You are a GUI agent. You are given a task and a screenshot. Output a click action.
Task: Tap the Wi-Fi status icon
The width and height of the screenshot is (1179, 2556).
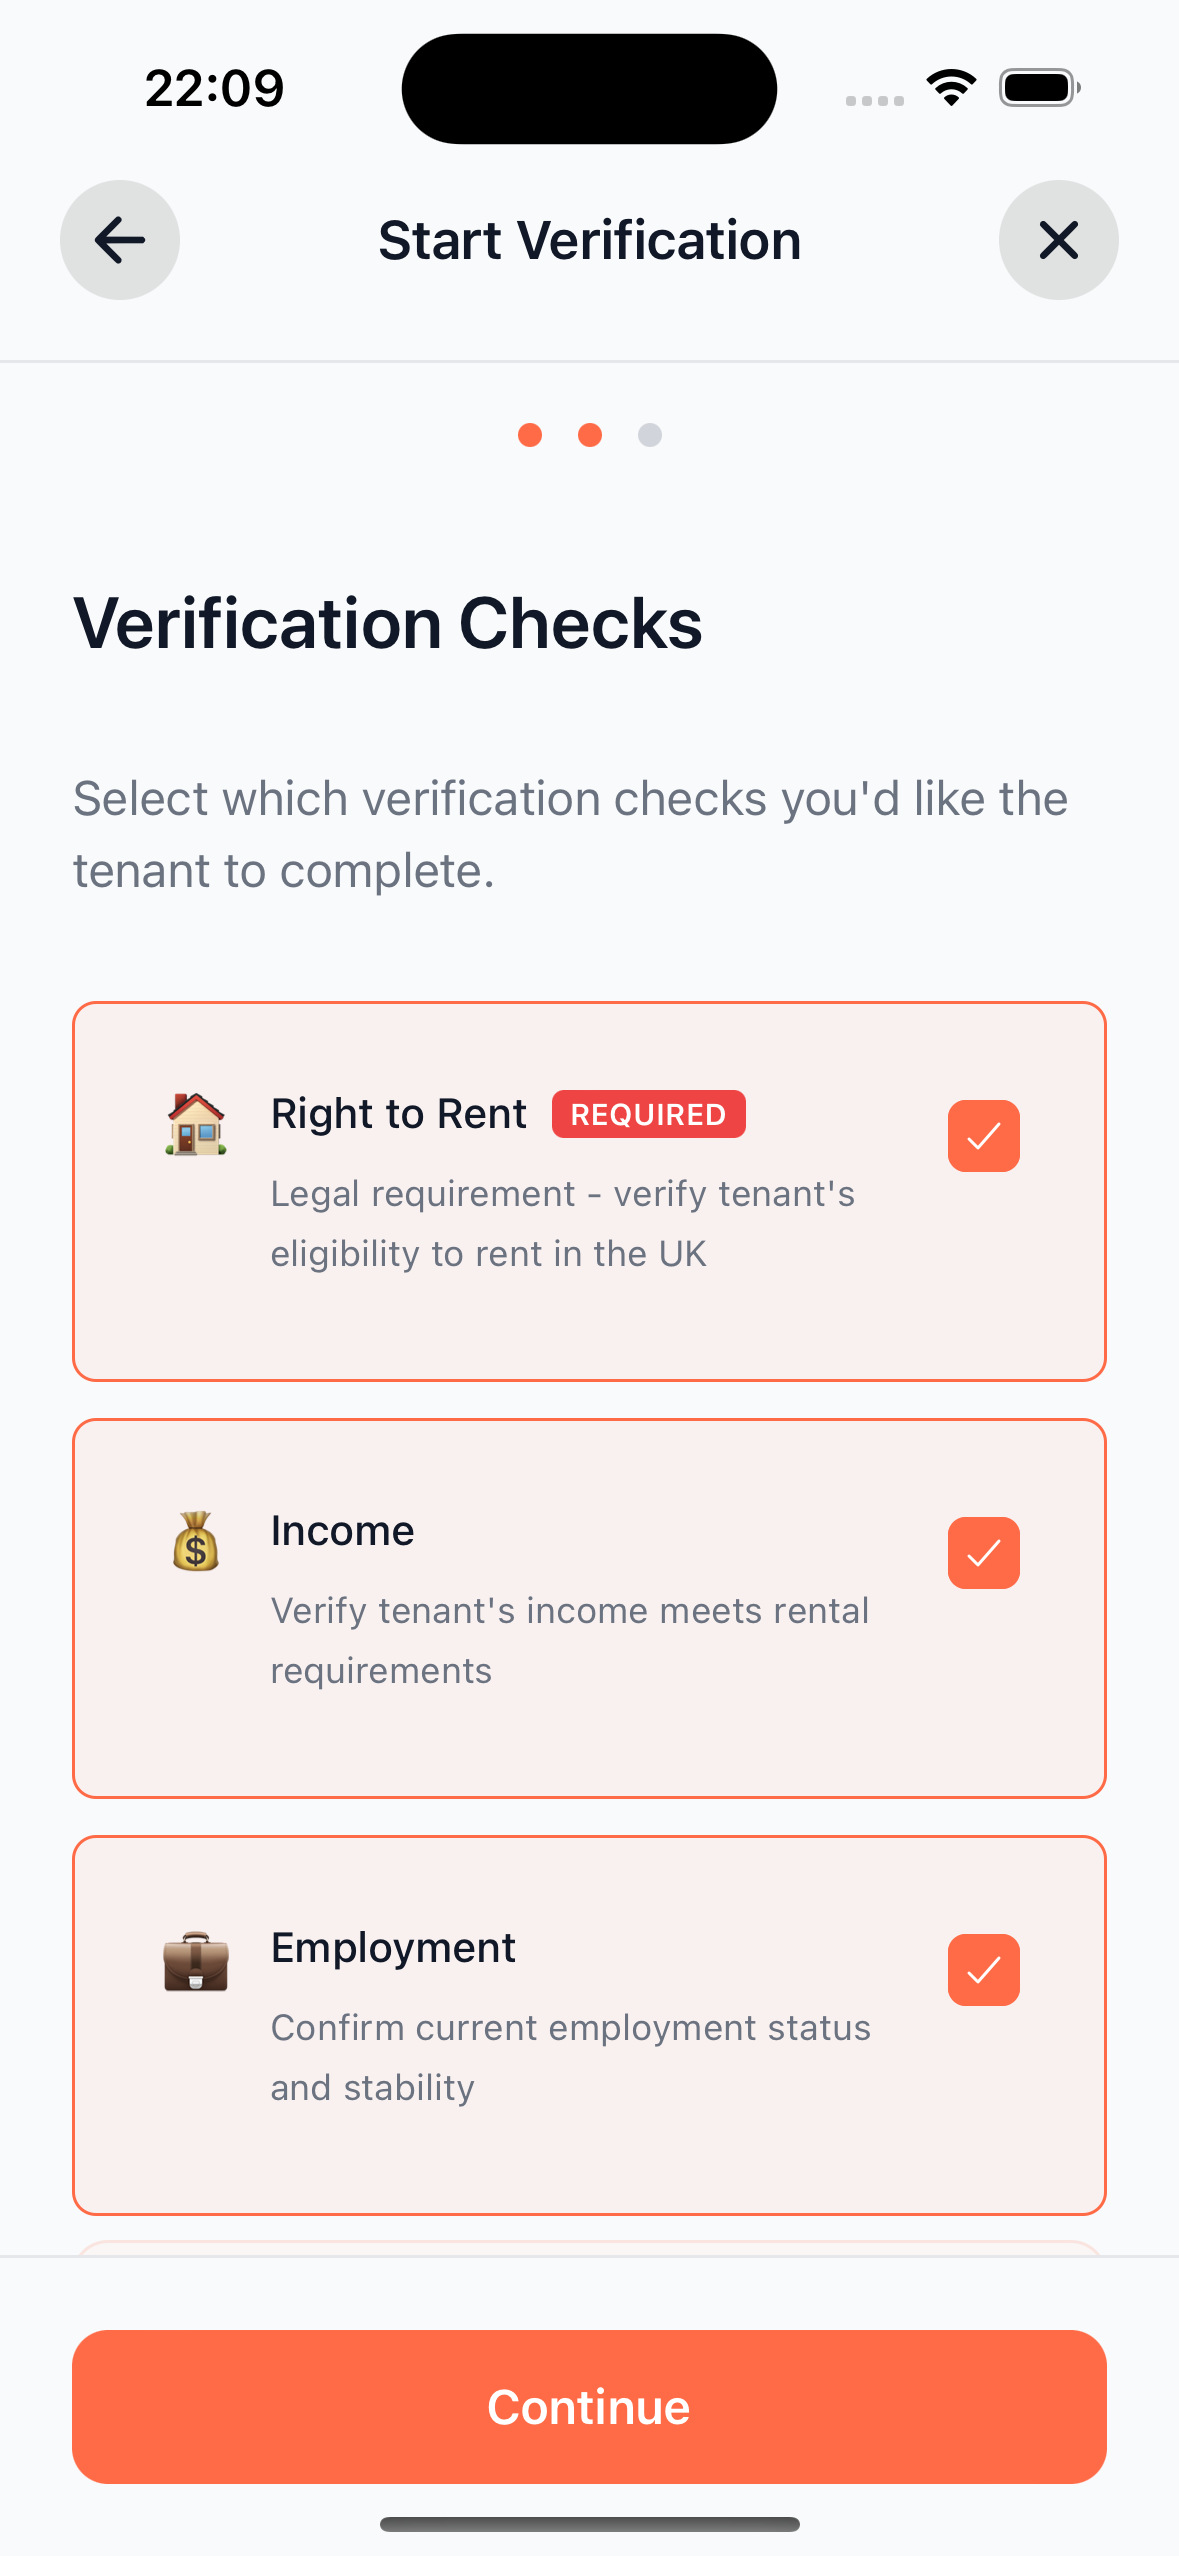pos(951,88)
